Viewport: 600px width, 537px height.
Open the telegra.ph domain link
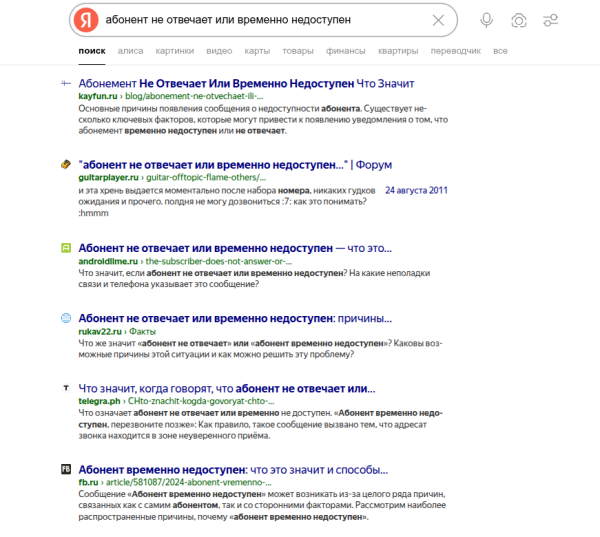click(99, 401)
